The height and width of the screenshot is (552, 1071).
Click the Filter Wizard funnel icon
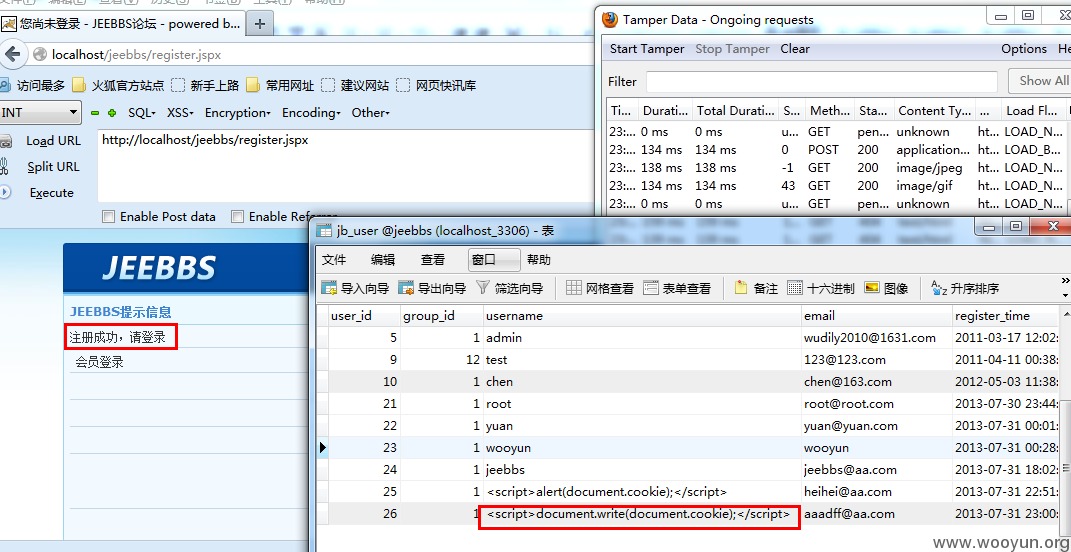[483, 288]
